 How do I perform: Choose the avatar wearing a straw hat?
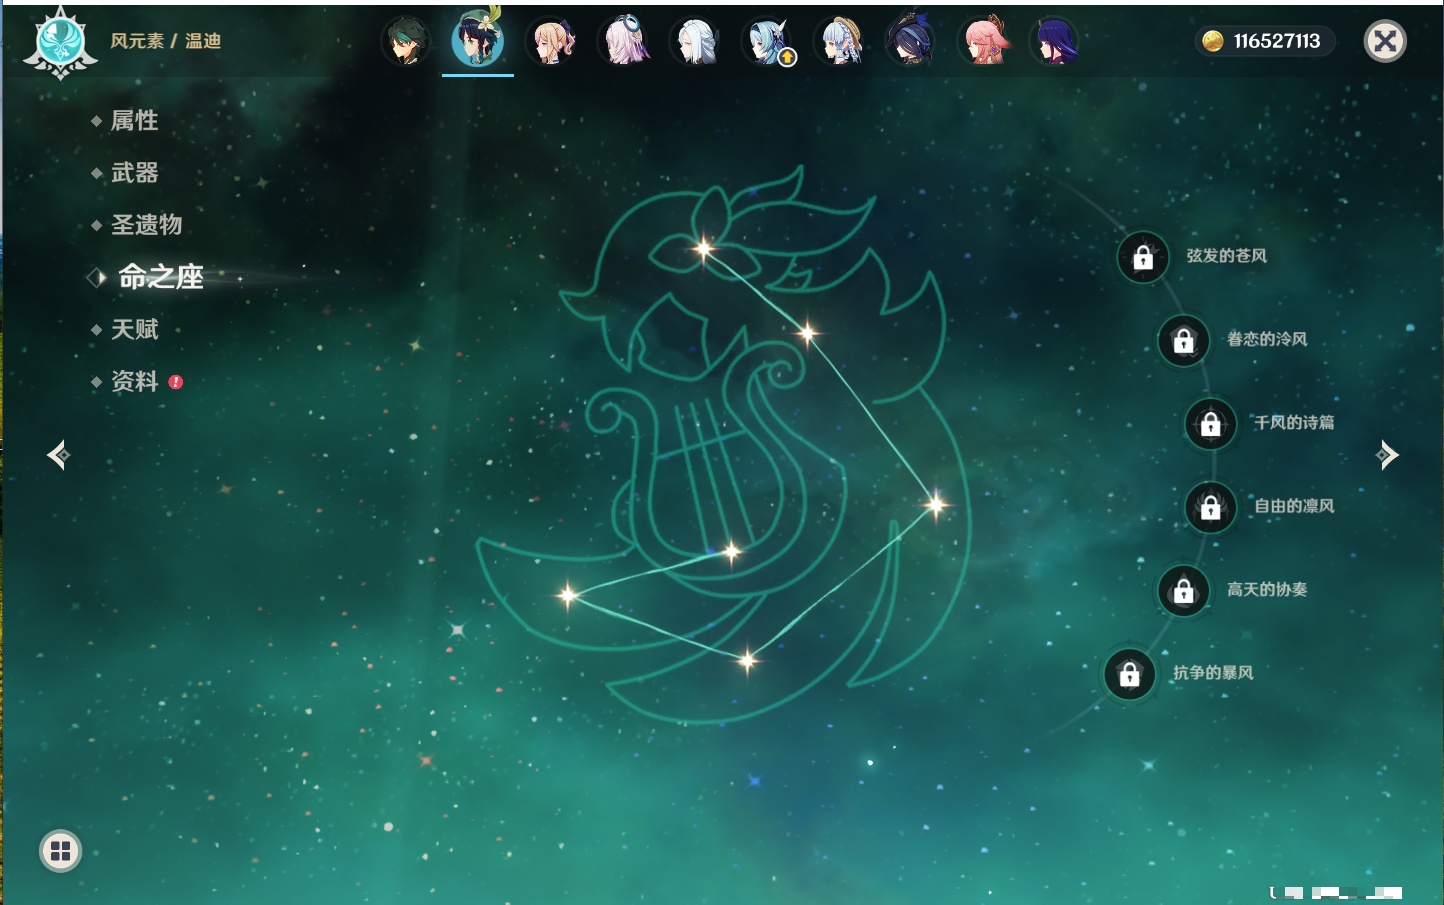coord(839,42)
